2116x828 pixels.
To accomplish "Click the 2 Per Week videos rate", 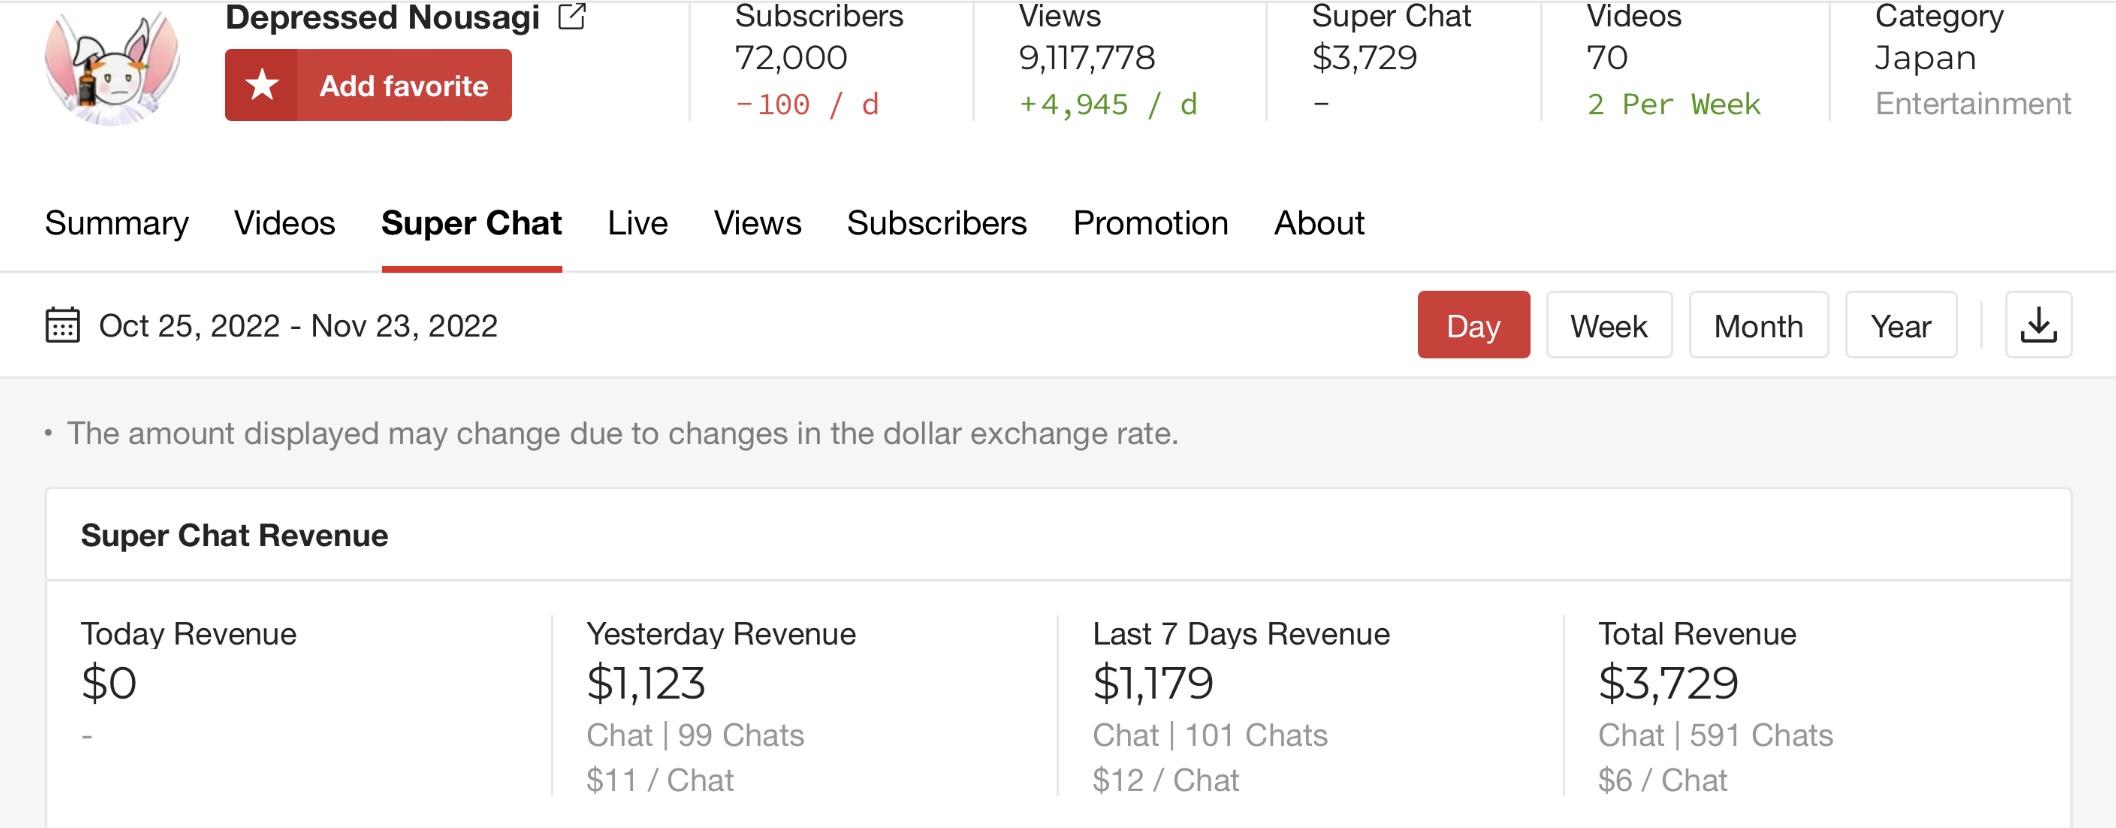I will point(1673,104).
